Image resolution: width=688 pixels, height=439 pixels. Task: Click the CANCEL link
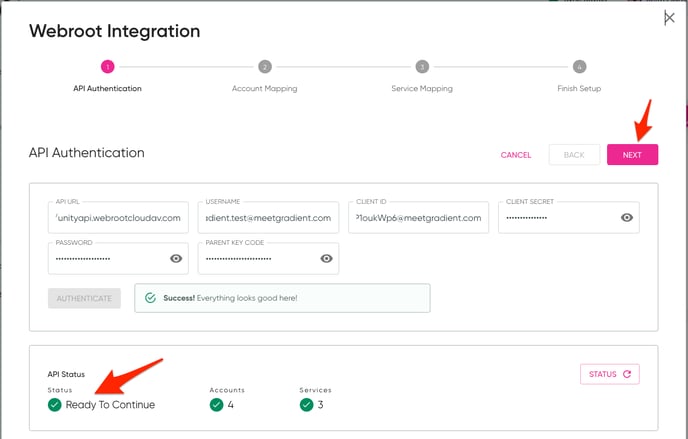click(516, 155)
